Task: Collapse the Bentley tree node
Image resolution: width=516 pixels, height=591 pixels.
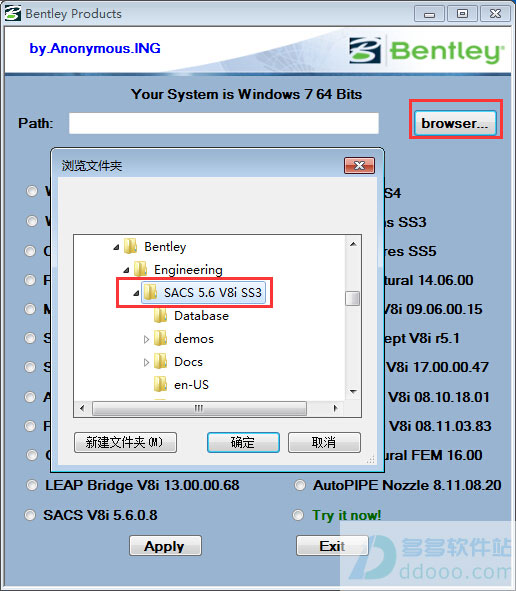Action: (116, 247)
